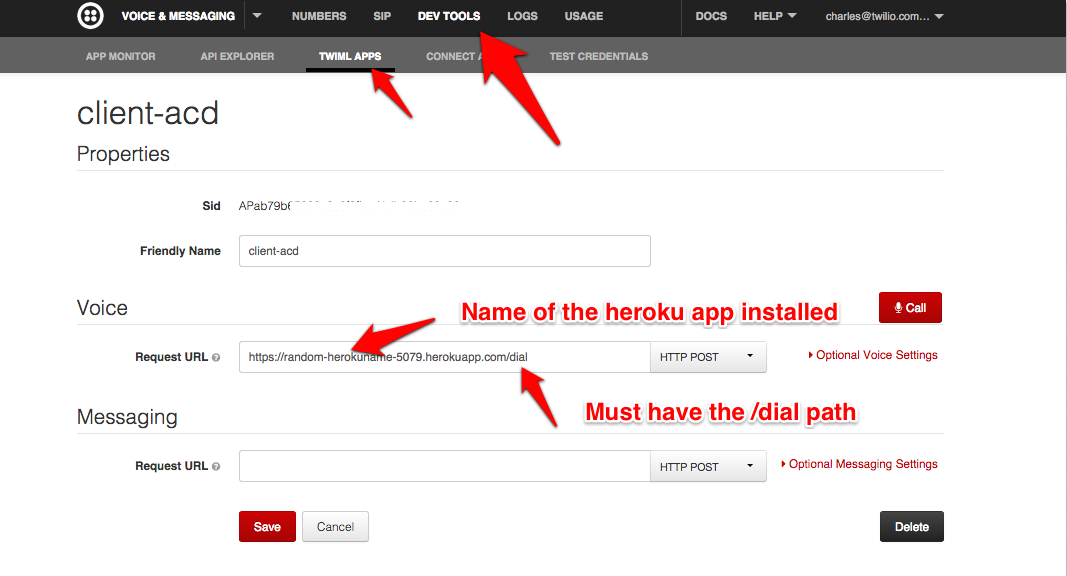
Task: Go to the Numbers menu
Action: (x=319, y=16)
